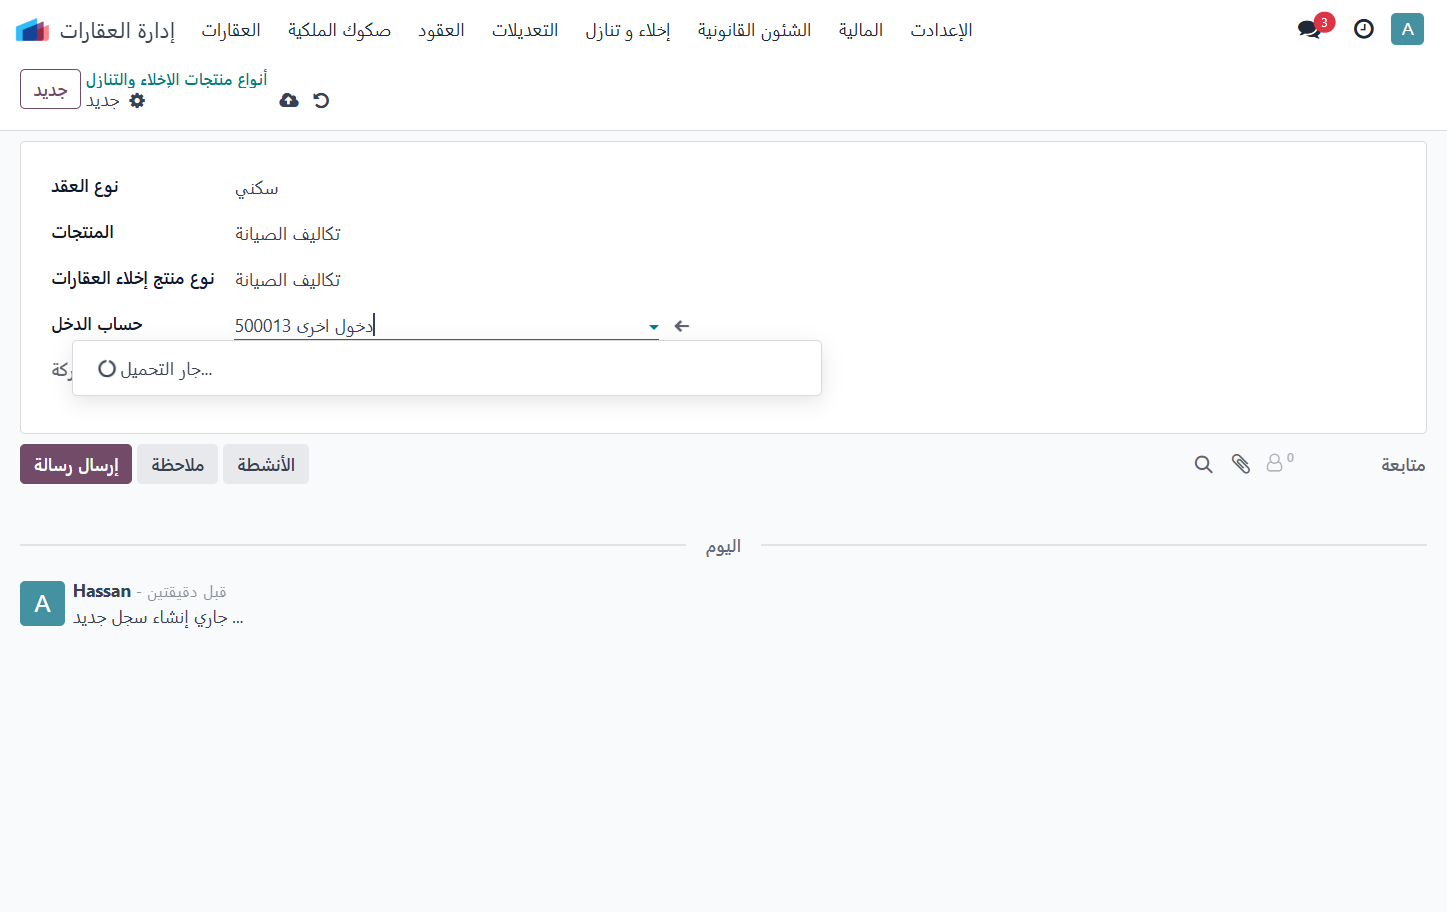Screen dimensions: 1447x912
Task: Click the جاري إنشاء سجل جديد message text
Action: (x=158, y=618)
